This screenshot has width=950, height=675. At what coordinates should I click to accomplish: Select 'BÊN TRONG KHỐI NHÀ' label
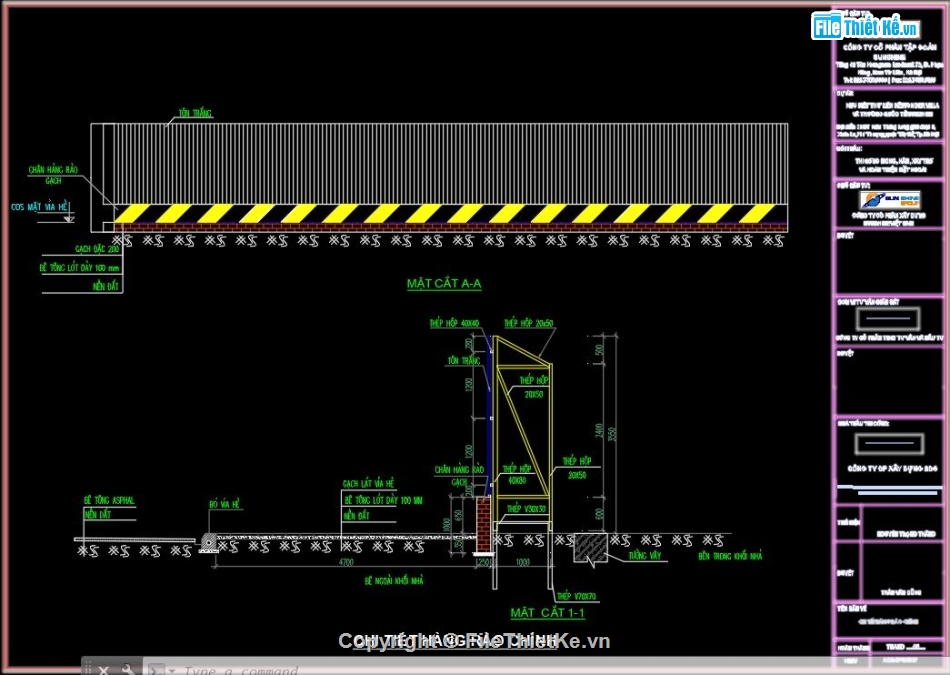pos(730,556)
